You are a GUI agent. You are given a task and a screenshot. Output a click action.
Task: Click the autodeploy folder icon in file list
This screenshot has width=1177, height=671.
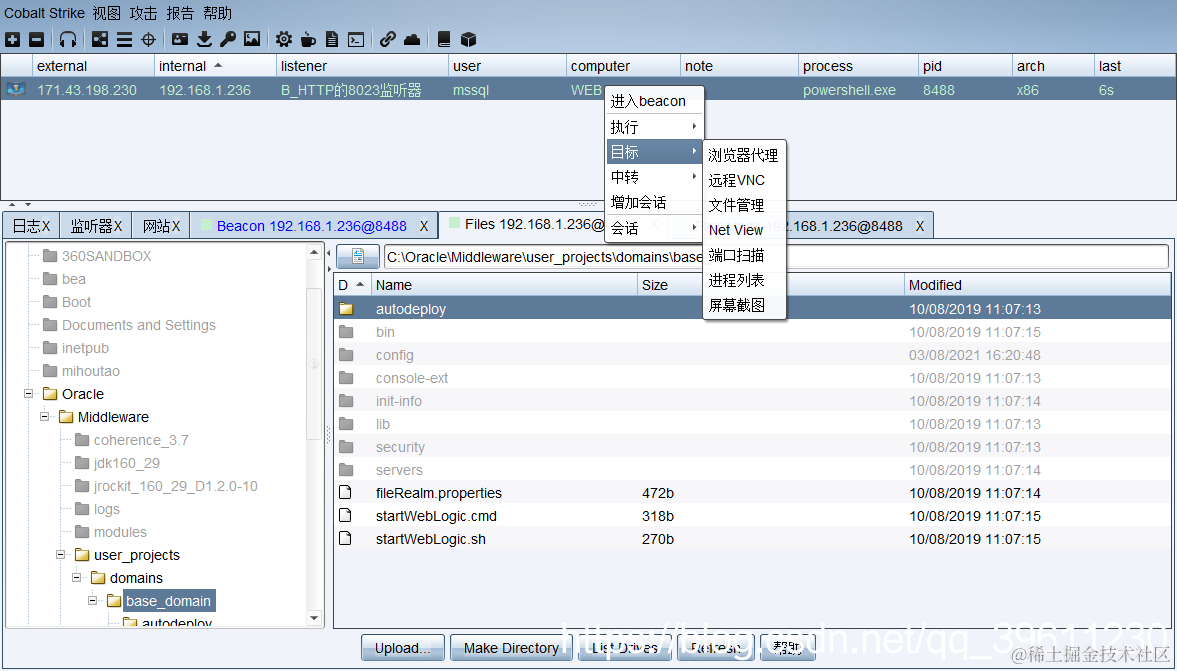(x=346, y=308)
